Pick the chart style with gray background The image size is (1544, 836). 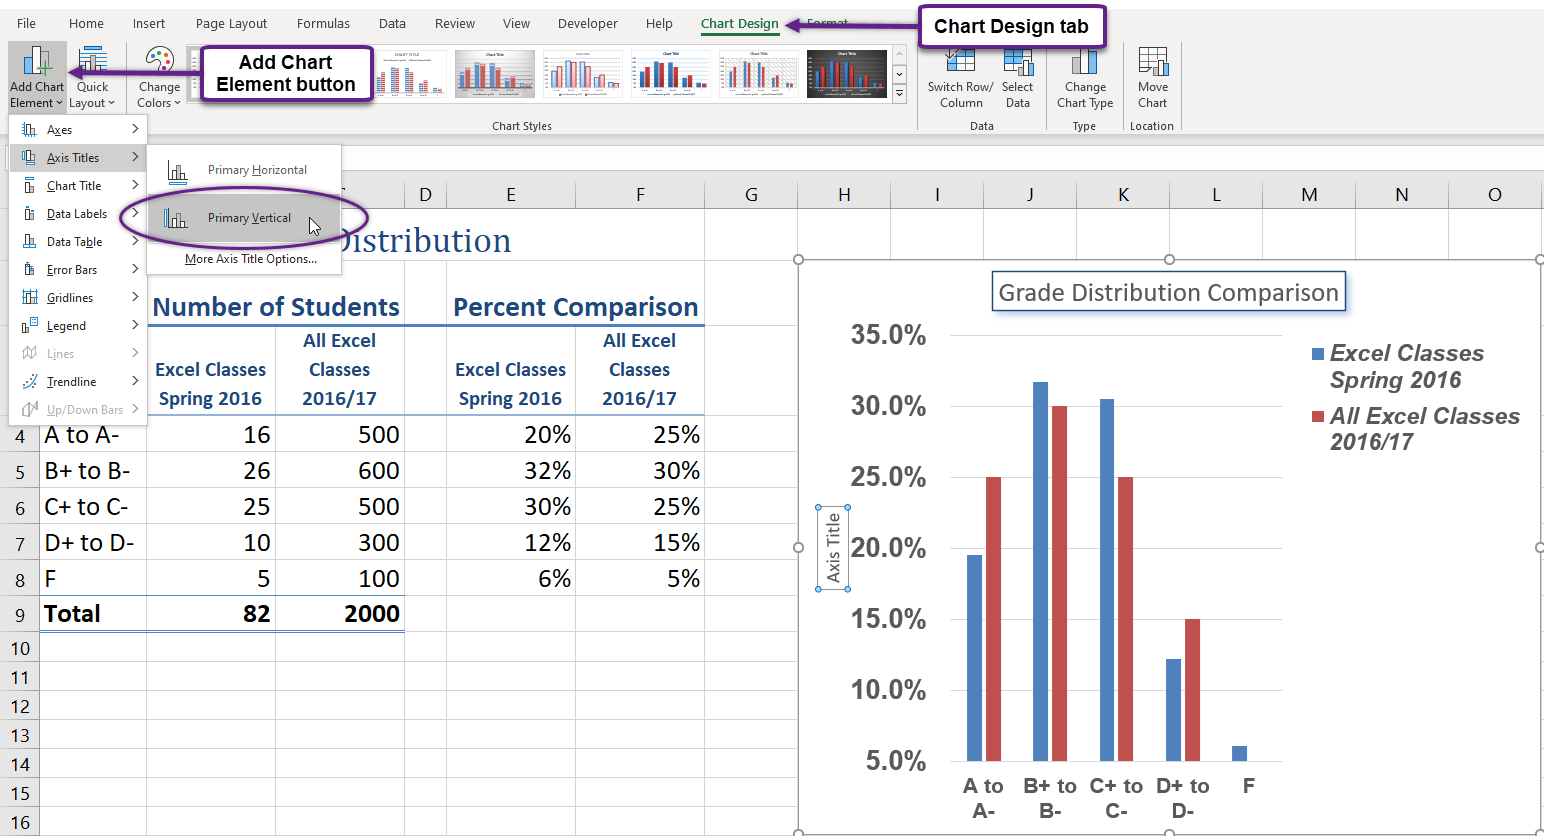495,74
